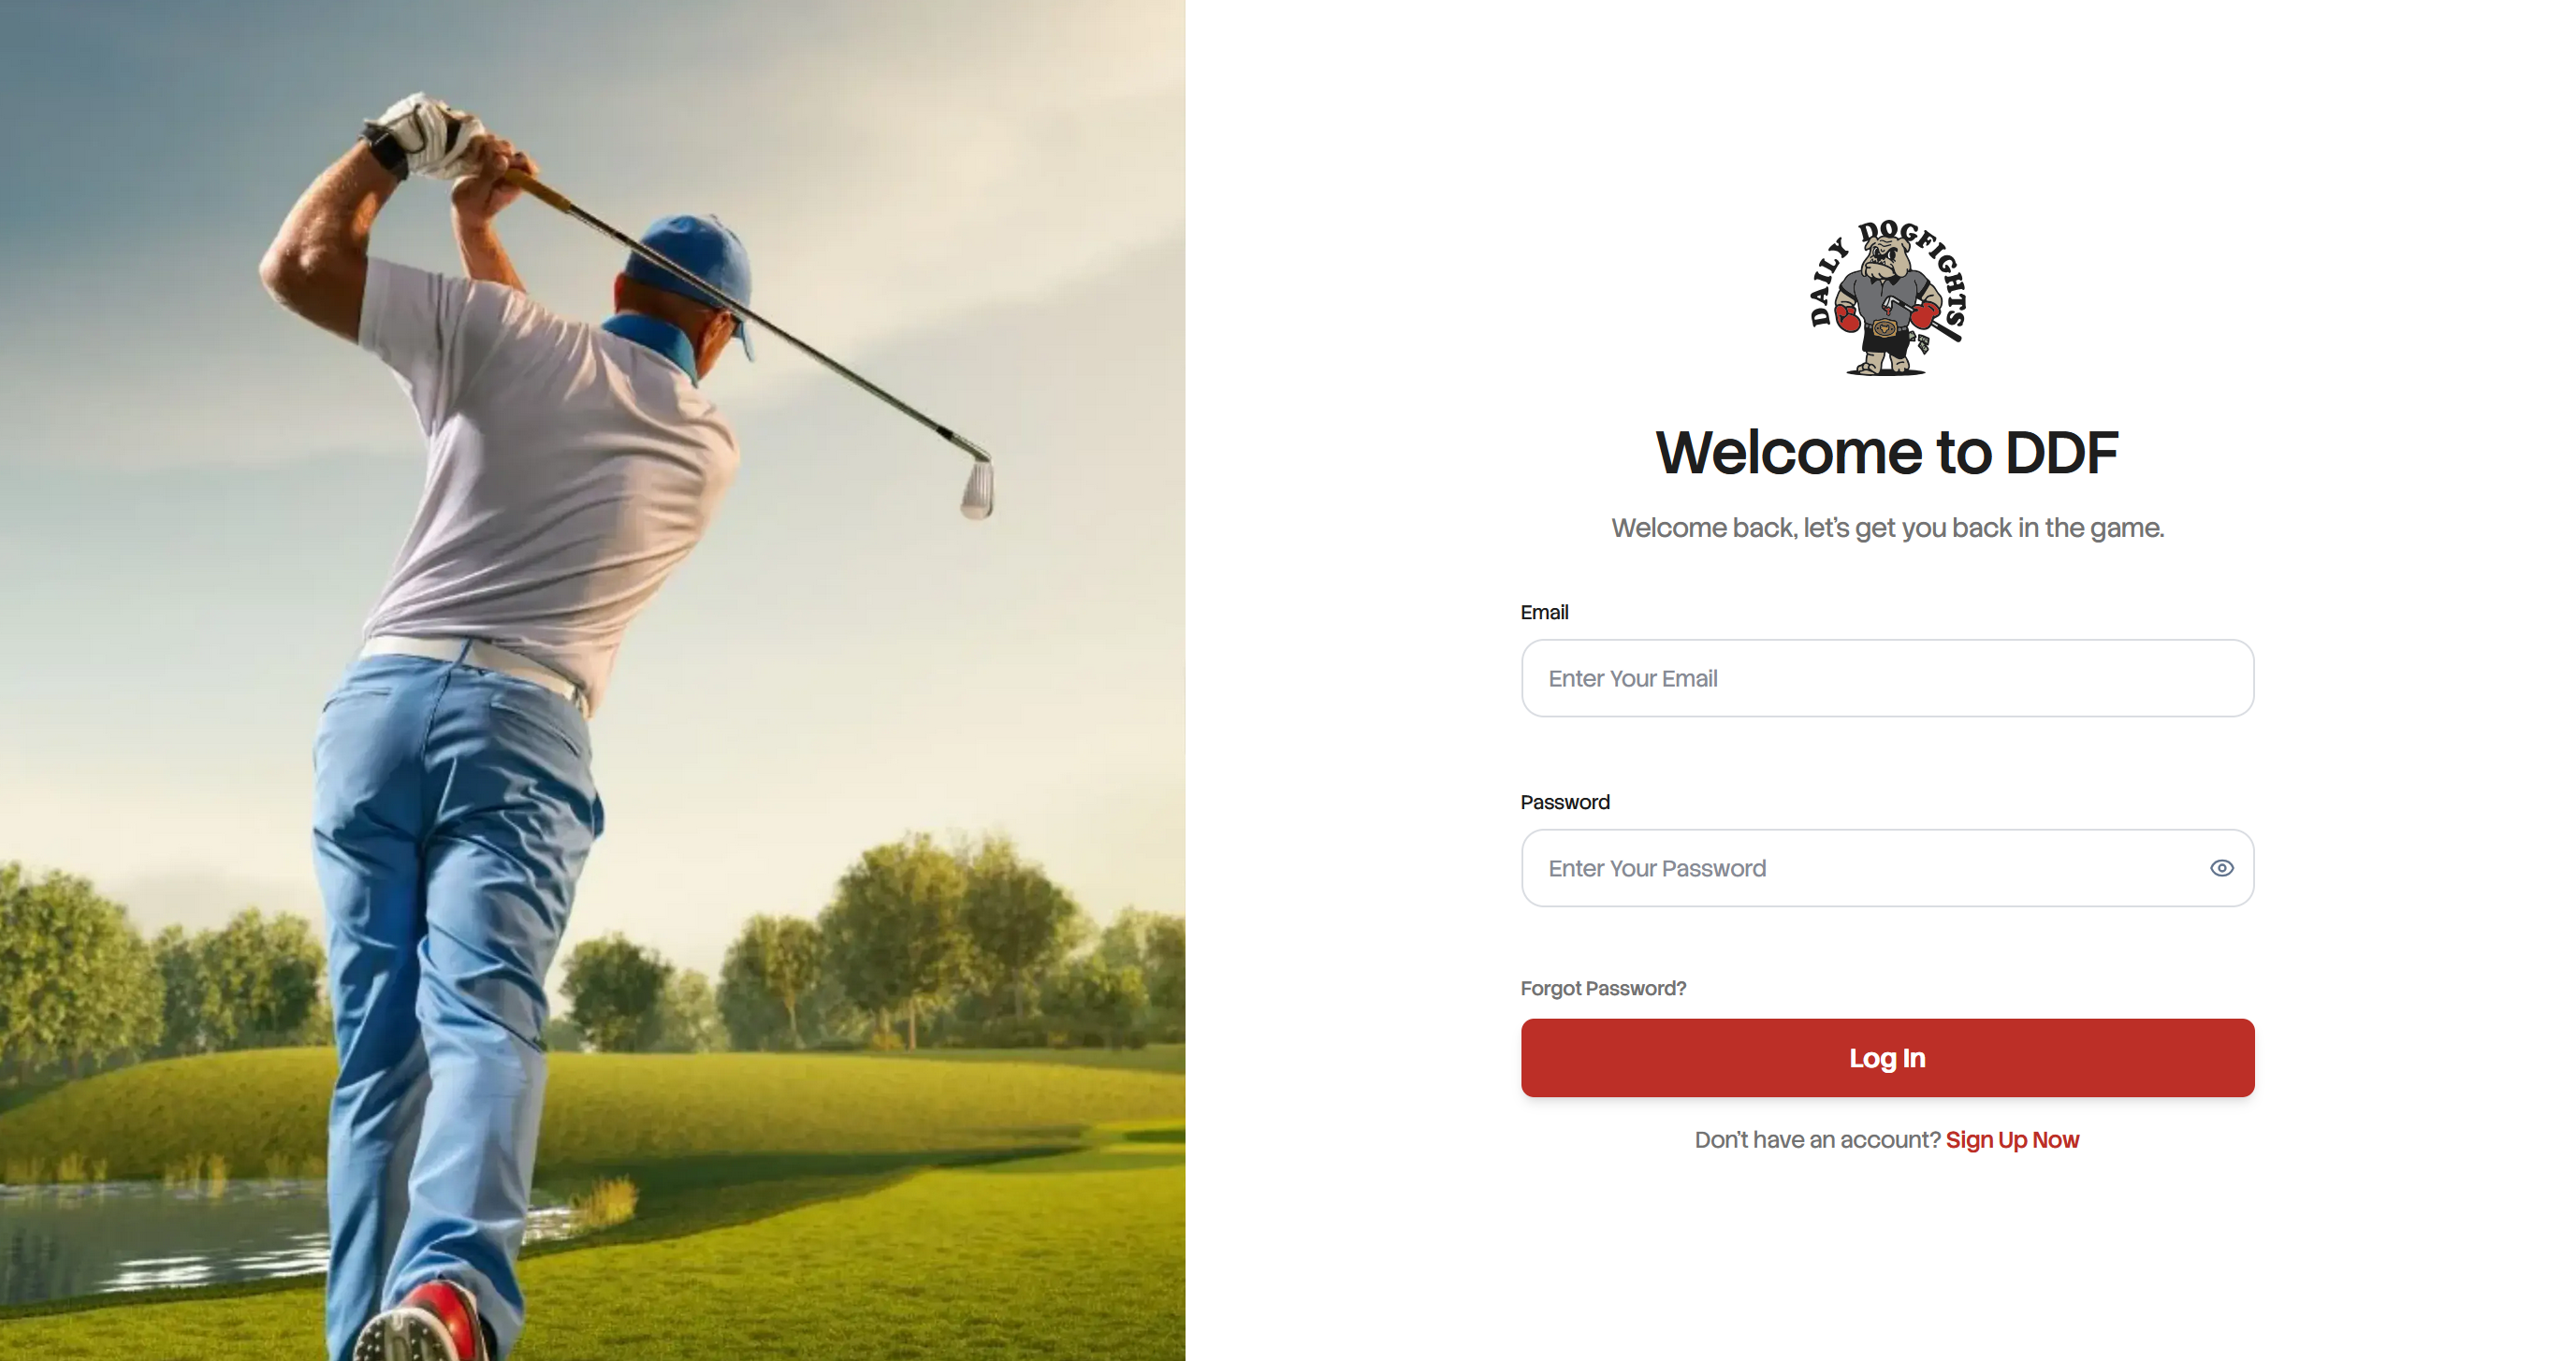Image resolution: width=2576 pixels, height=1361 pixels.
Task: Click the golf club head in photo
Action: [x=977, y=488]
